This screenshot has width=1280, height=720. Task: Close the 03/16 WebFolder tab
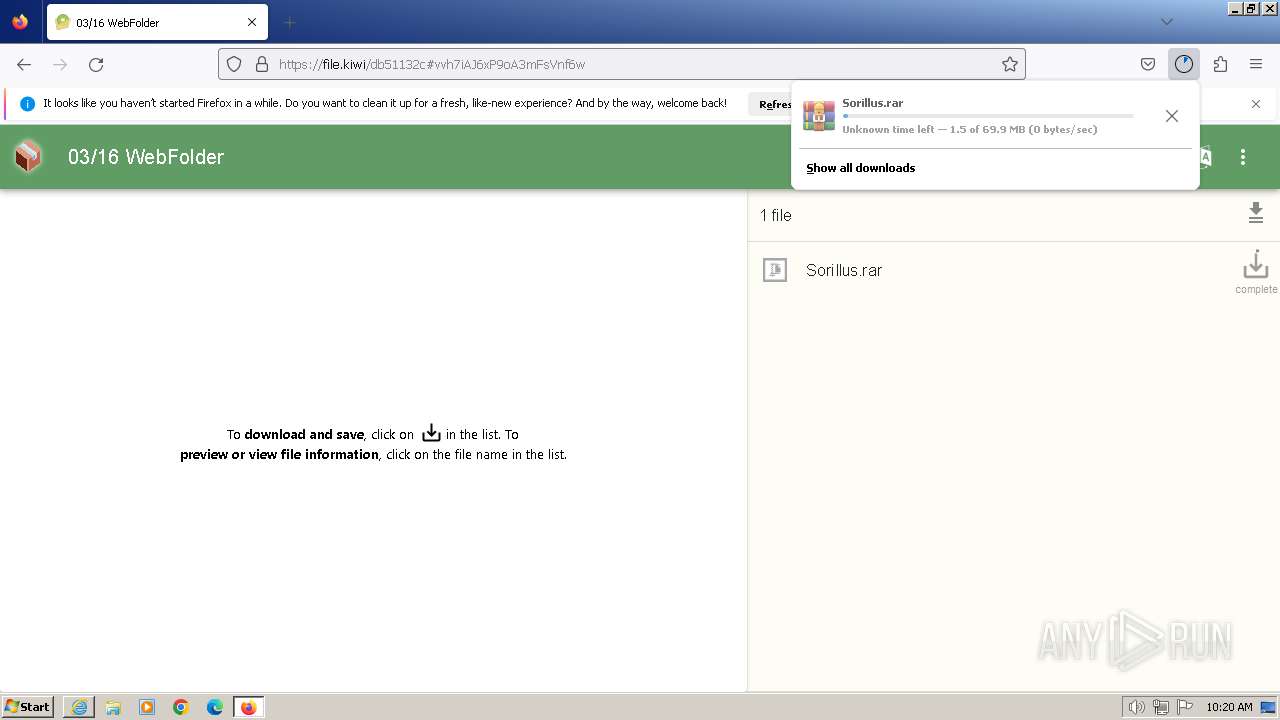pyautogui.click(x=252, y=22)
